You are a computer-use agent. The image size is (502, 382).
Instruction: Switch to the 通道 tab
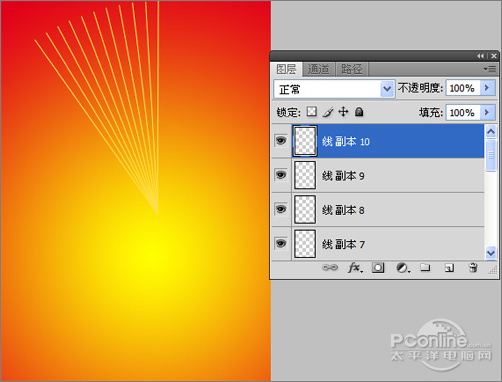[x=318, y=69]
